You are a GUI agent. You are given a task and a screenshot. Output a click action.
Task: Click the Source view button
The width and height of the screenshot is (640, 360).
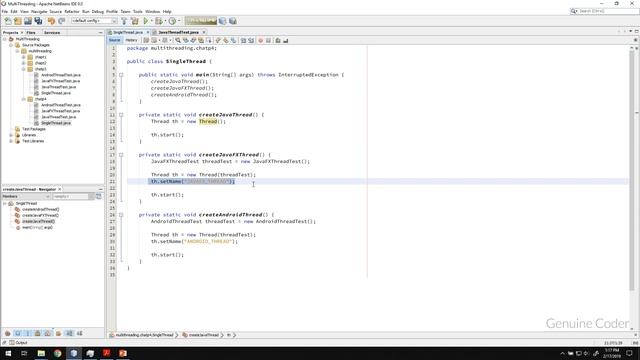click(x=114, y=40)
